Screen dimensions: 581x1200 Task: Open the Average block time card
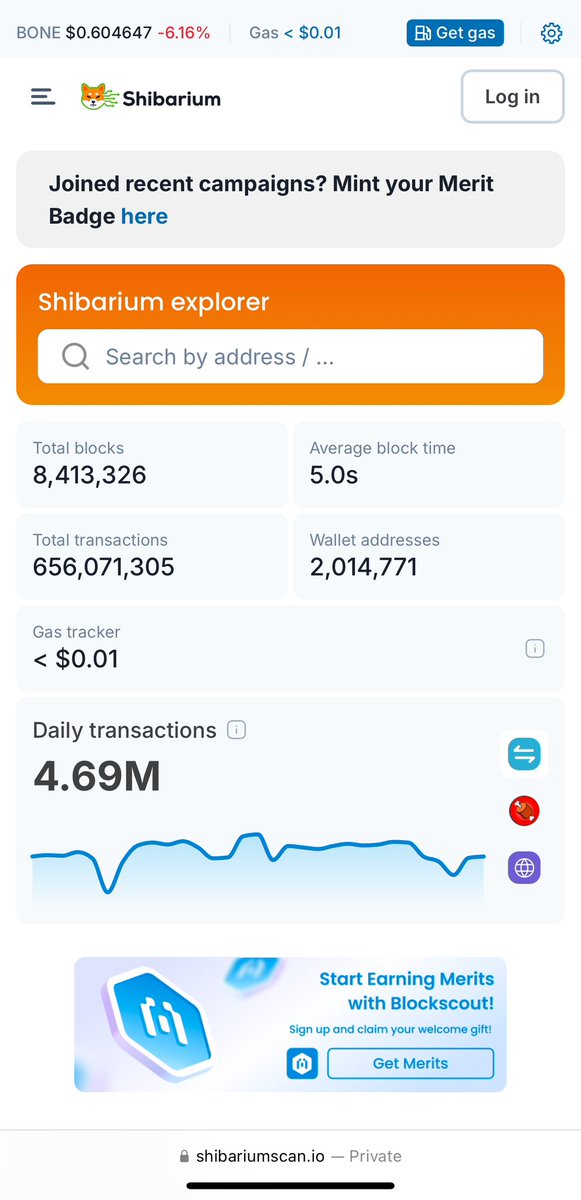point(429,464)
